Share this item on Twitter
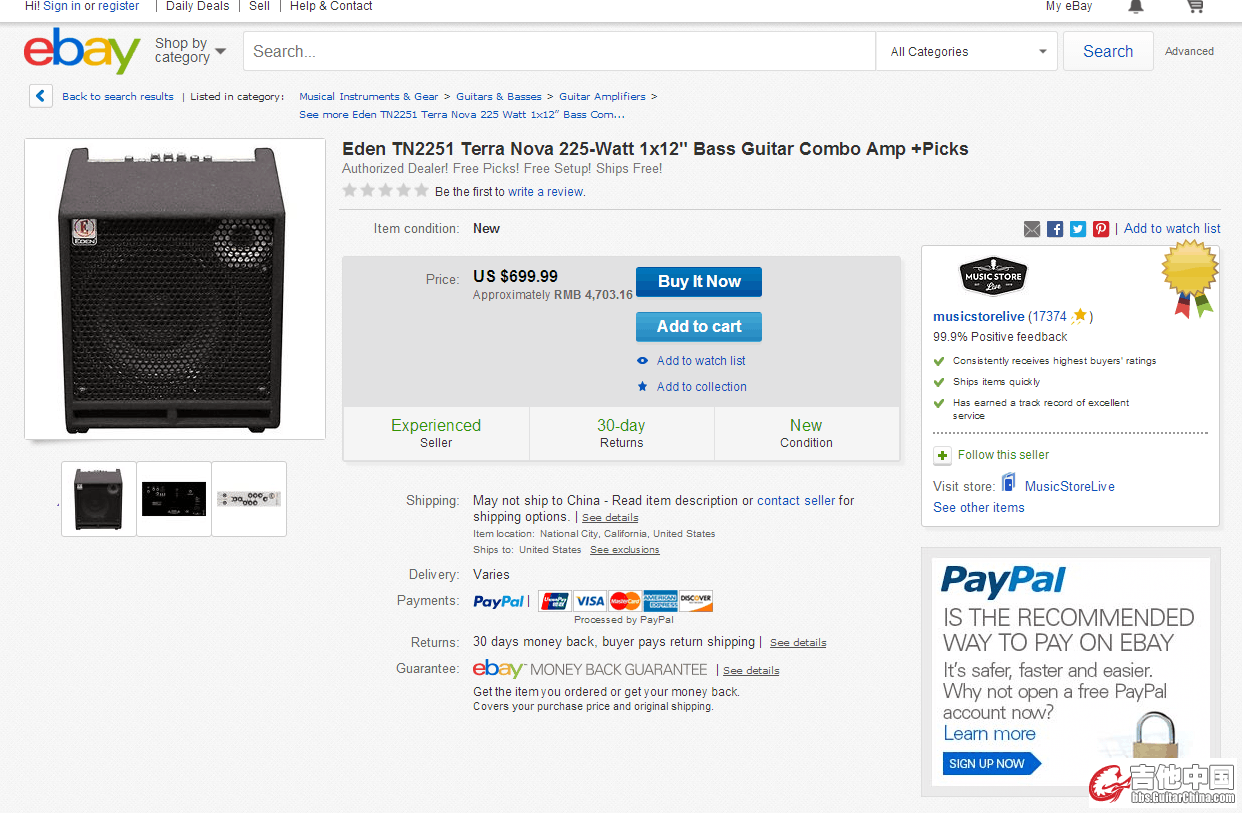This screenshot has height=813, width=1242. coord(1078,229)
